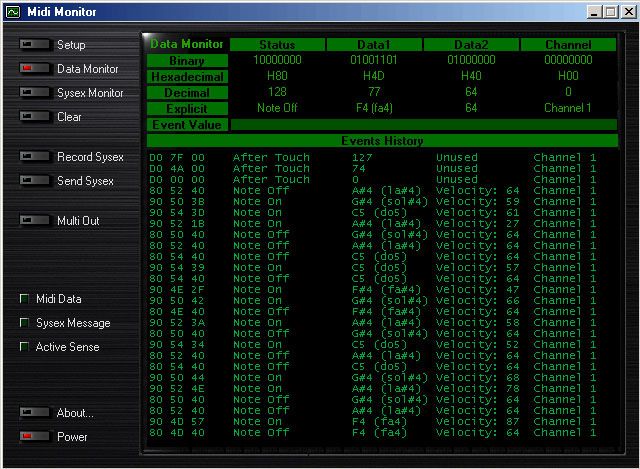The height and width of the screenshot is (469, 640).
Task: Click the explicit F4 (fa4) value
Action: pos(374,108)
